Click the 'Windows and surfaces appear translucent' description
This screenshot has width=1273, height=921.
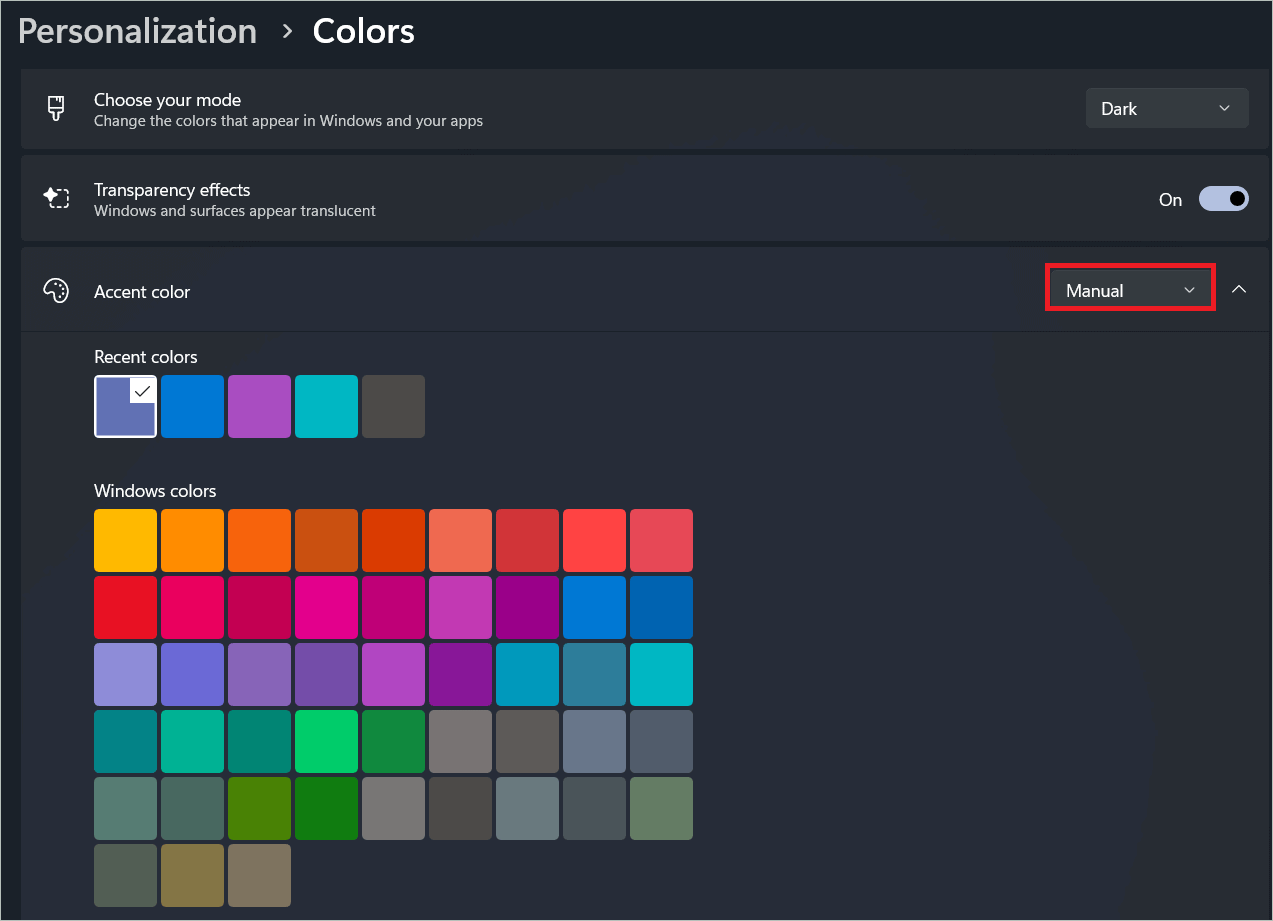[x=235, y=211]
